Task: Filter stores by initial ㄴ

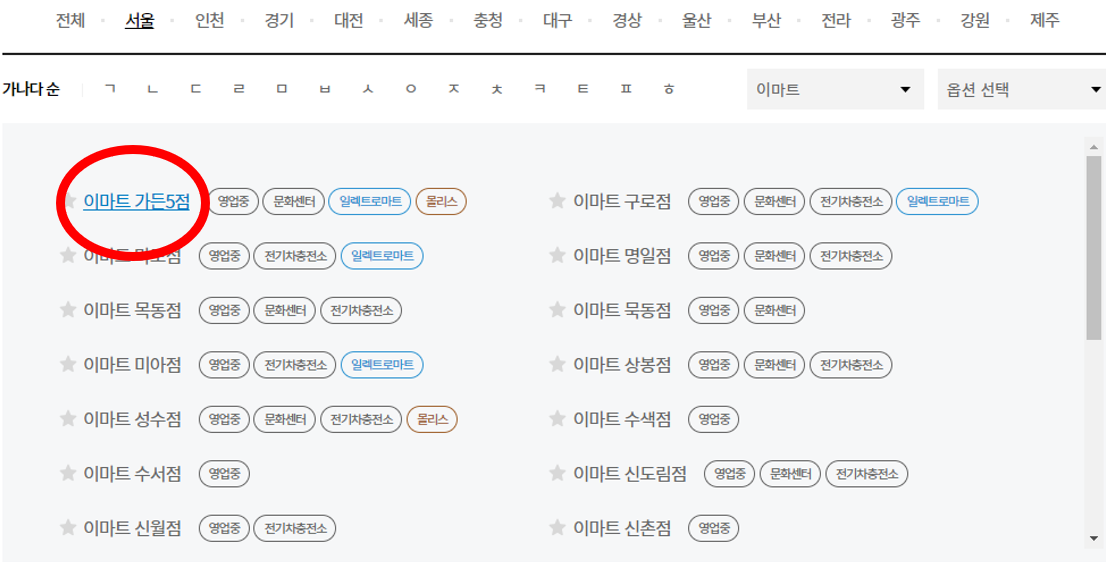Action: (153, 90)
